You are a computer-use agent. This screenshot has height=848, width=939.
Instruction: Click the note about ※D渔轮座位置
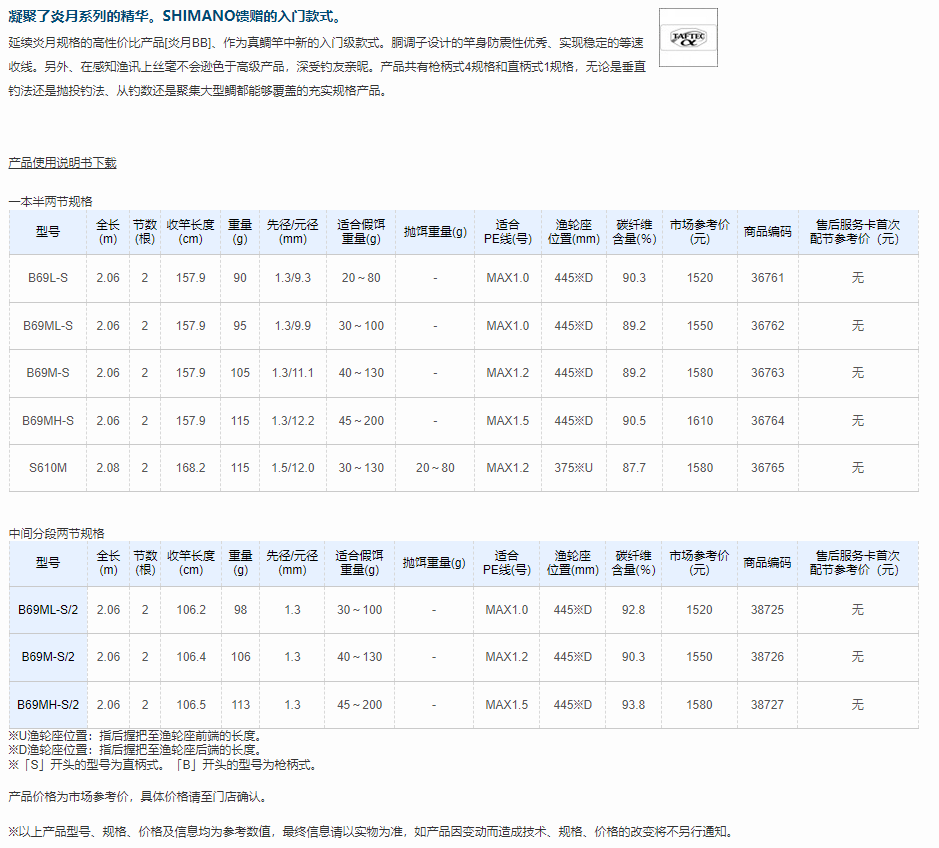coord(135,750)
